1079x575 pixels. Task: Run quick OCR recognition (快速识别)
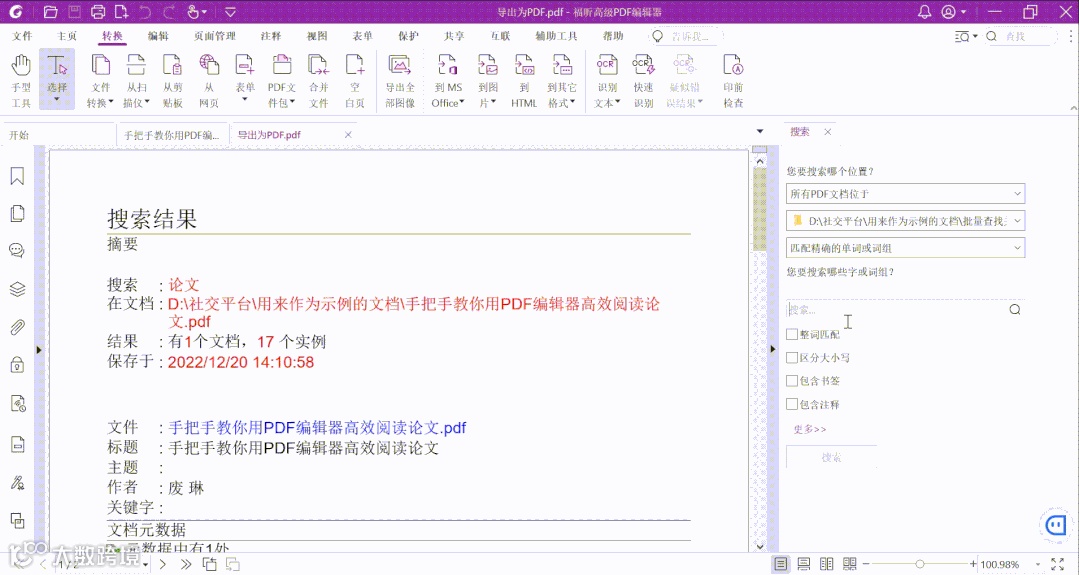(x=643, y=81)
